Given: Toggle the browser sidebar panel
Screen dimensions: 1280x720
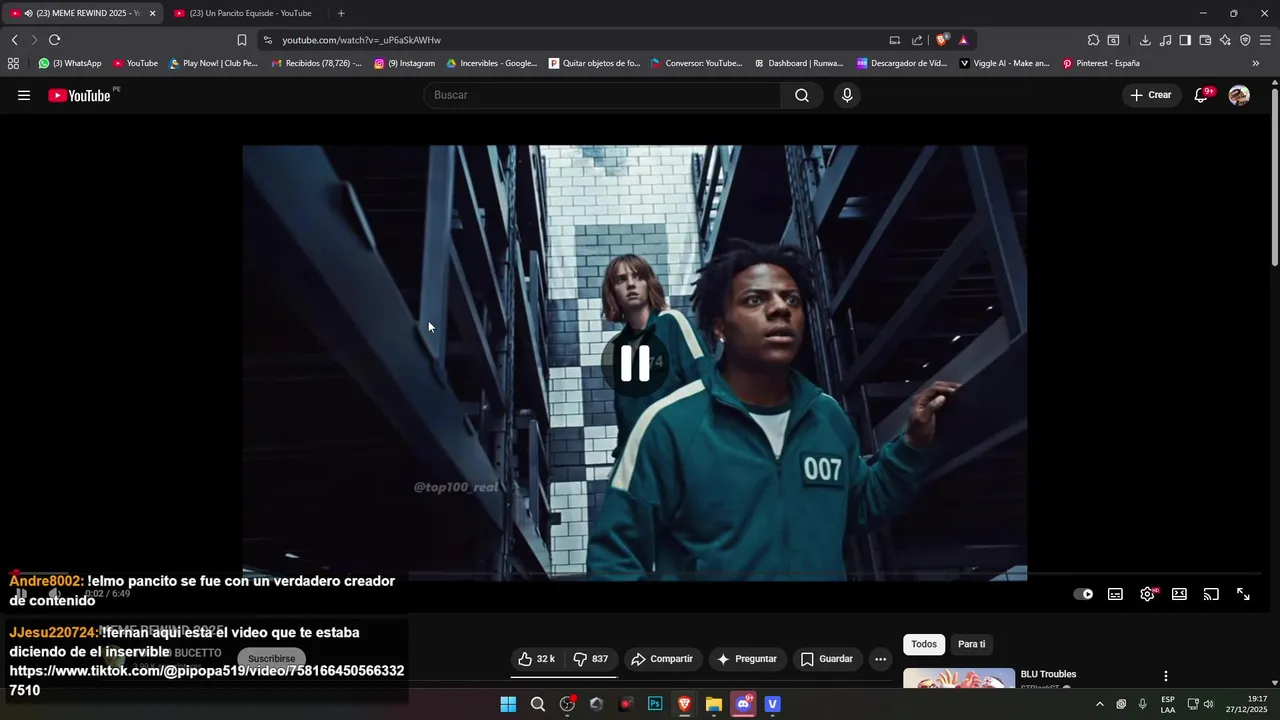Looking at the screenshot, I should pos(1185,40).
